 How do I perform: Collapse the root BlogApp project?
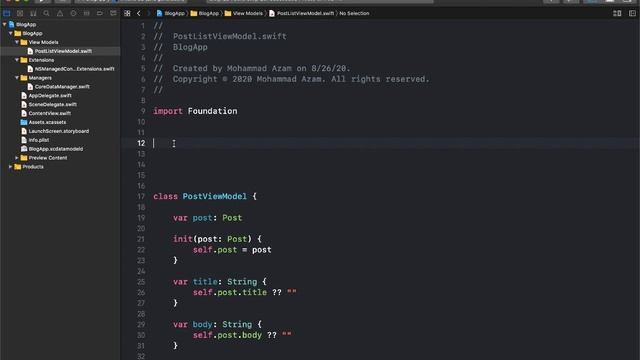(4, 24)
